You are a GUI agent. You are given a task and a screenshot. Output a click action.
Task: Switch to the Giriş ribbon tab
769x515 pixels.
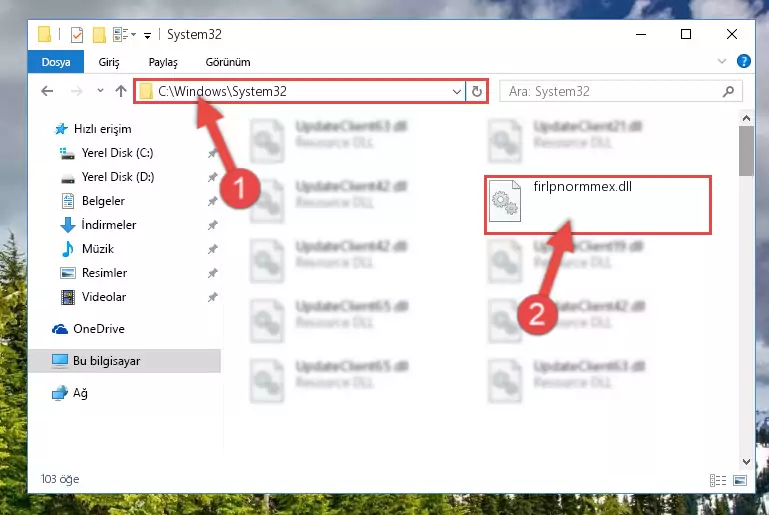[x=109, y=62]
